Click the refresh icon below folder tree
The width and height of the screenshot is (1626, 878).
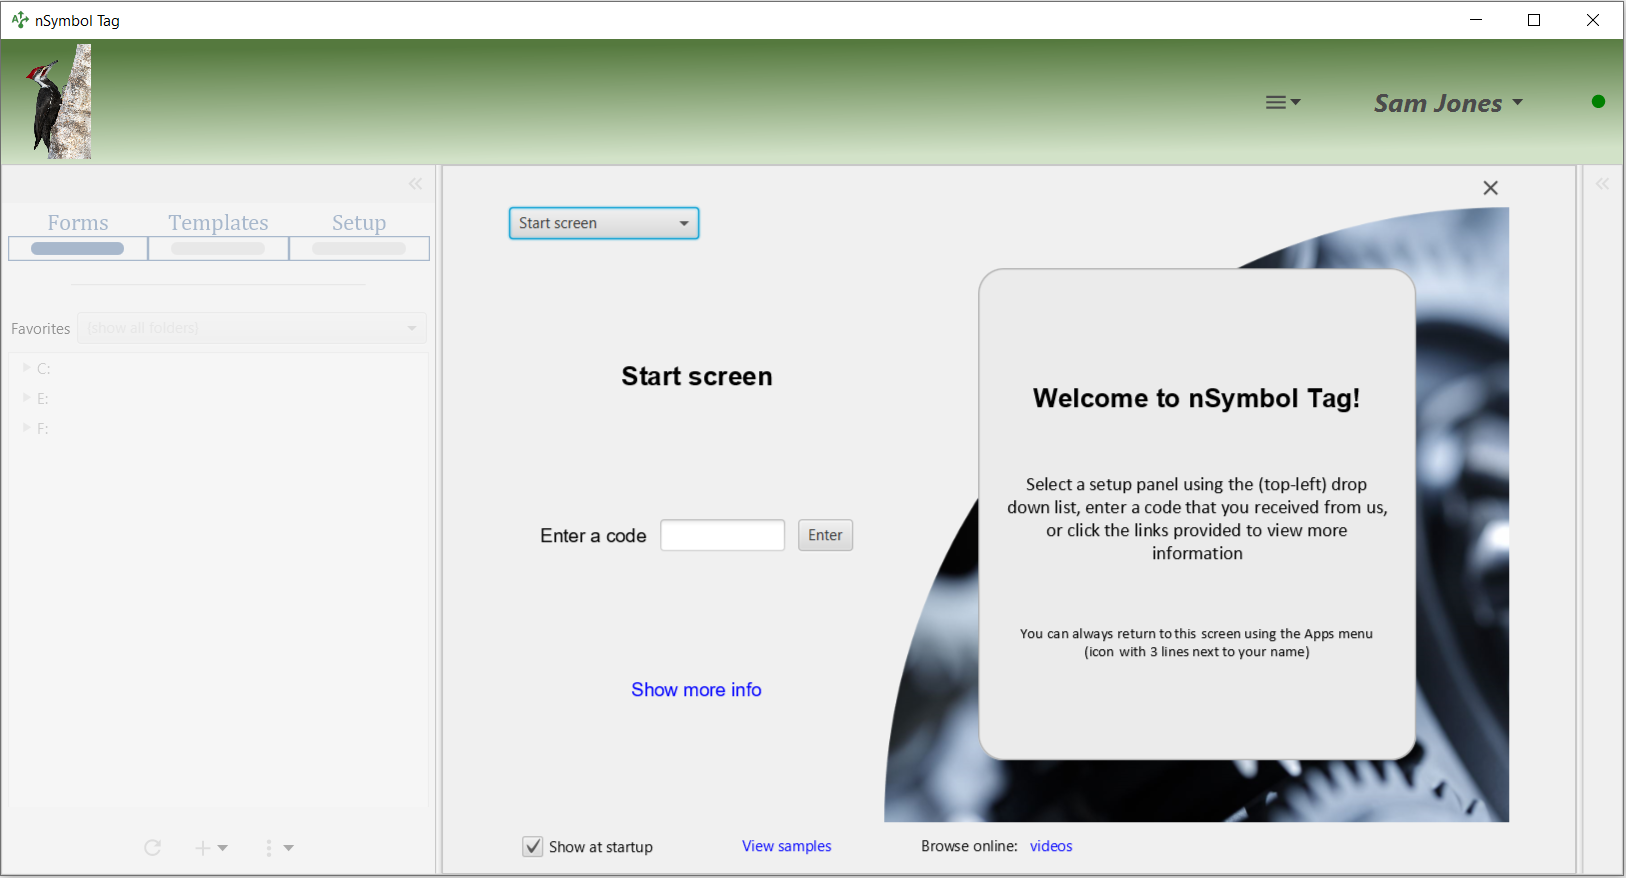coord(152,848)
